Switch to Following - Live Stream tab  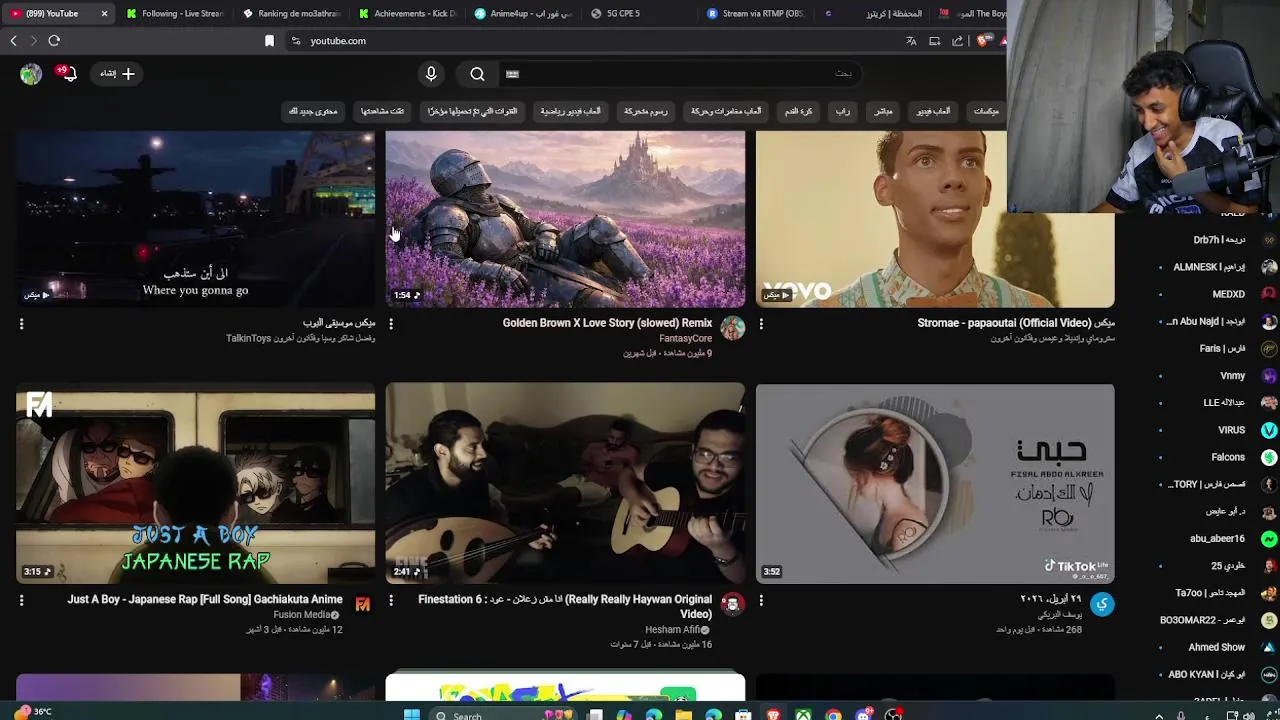click(175, 13)
